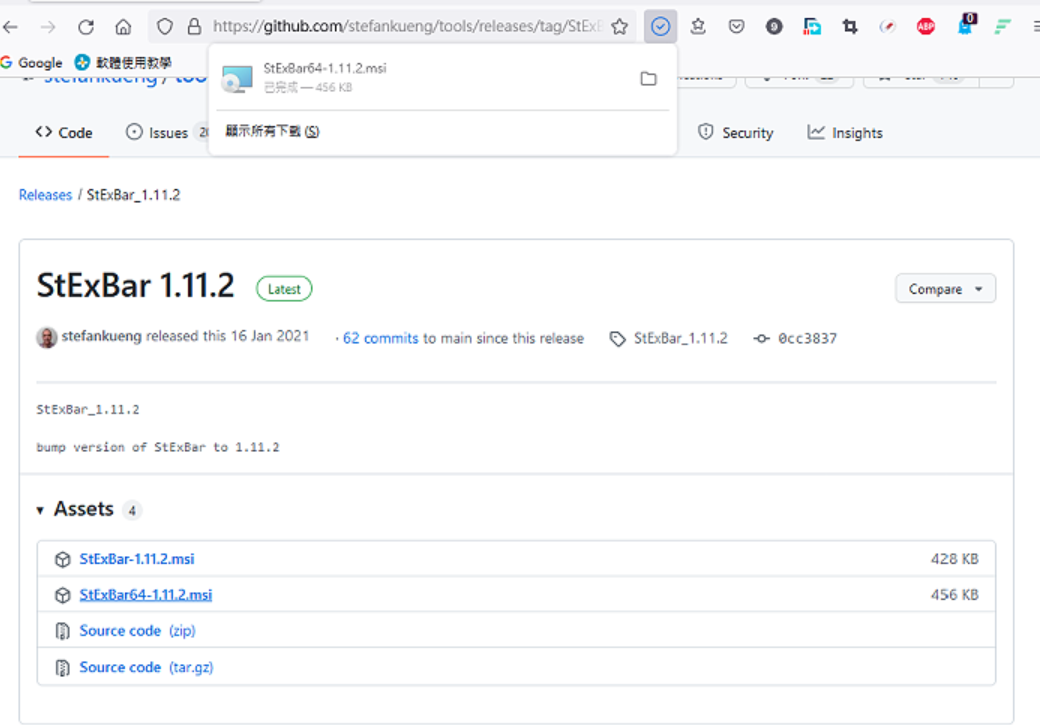Switch to the Security tab
The height and width of the screenshot is (725, 1040).
click(x=736, y=133)
